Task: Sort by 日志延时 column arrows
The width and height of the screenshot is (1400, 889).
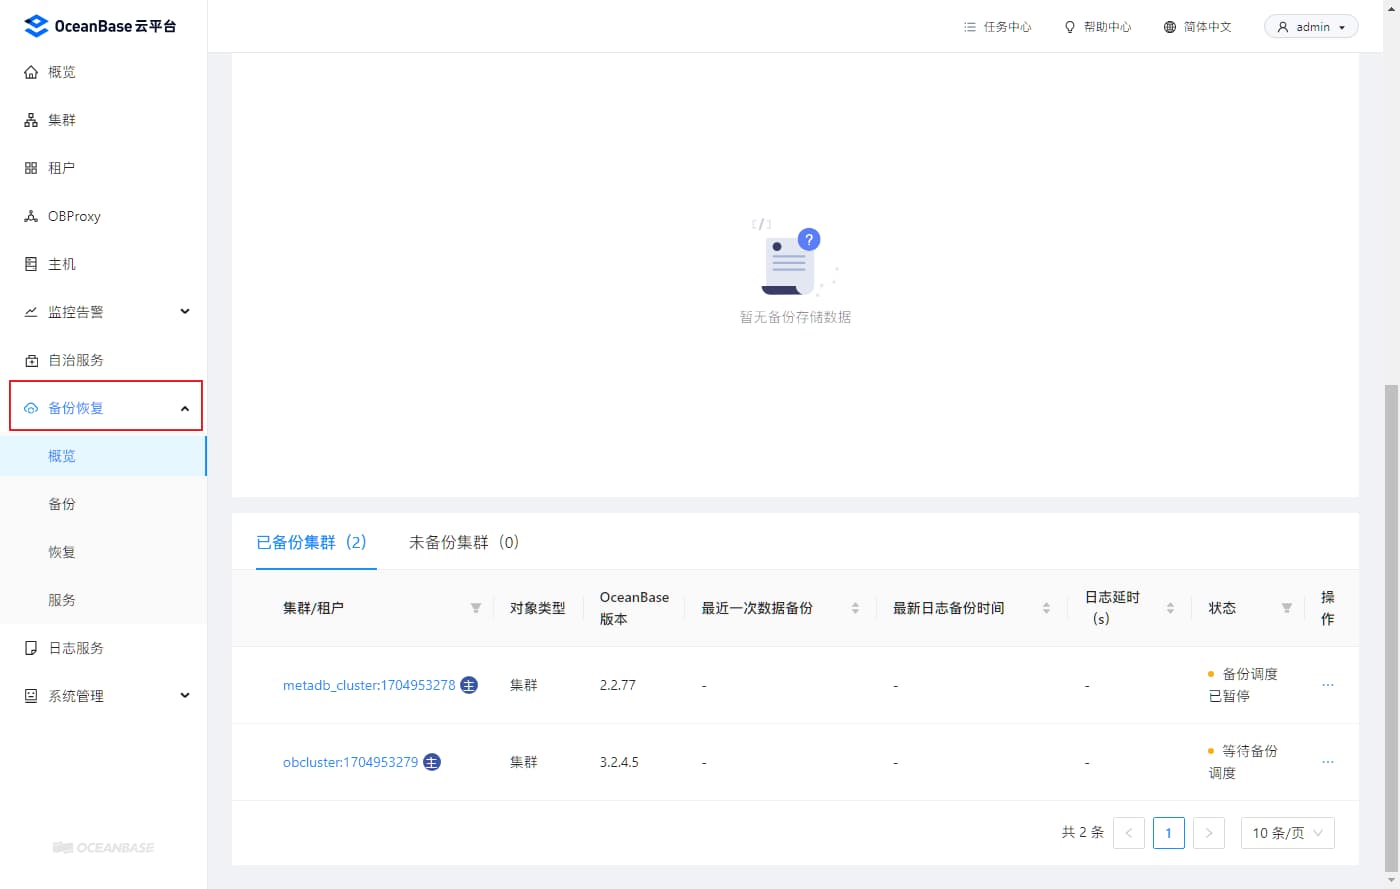Action: point(1170,608)
